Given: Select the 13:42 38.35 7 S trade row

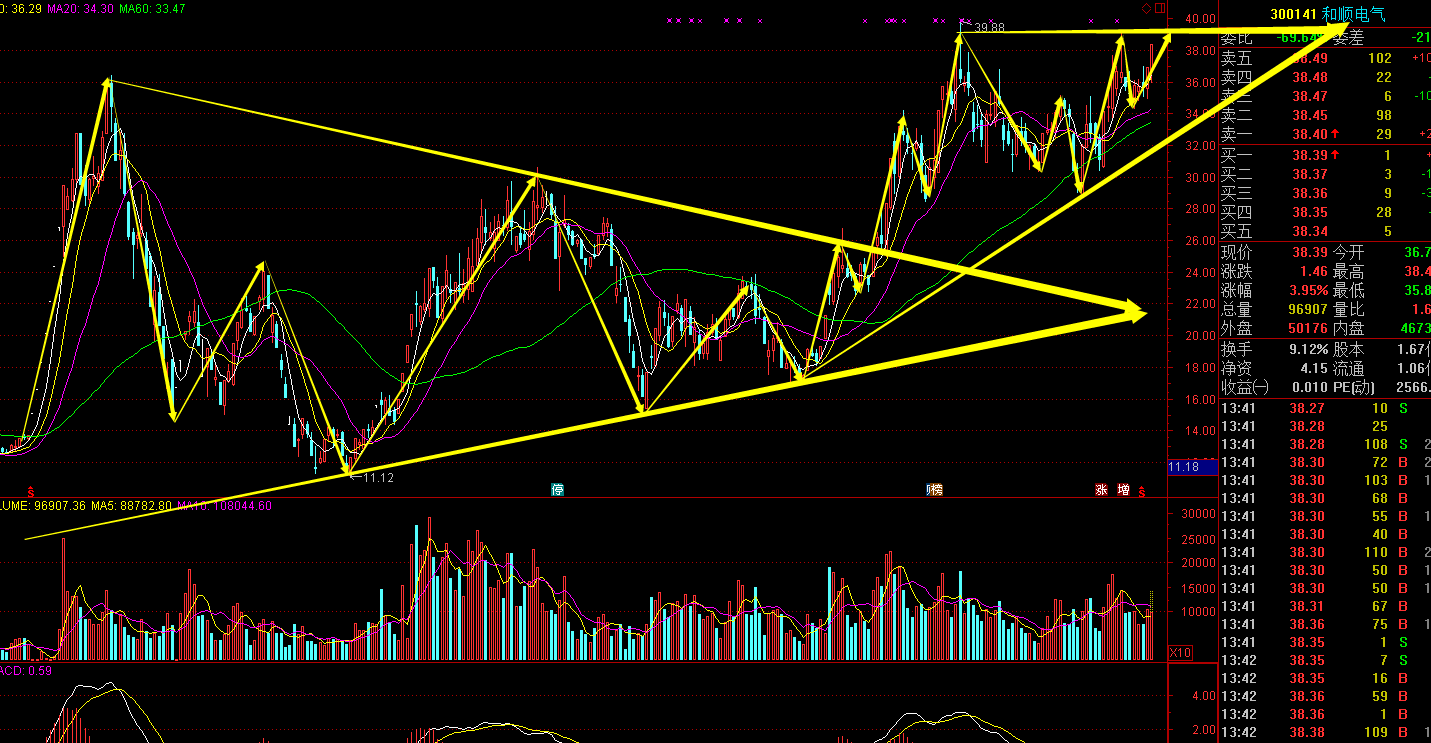Looking at the screenshot, I should pyautogui.click(x=1325, y=660).
